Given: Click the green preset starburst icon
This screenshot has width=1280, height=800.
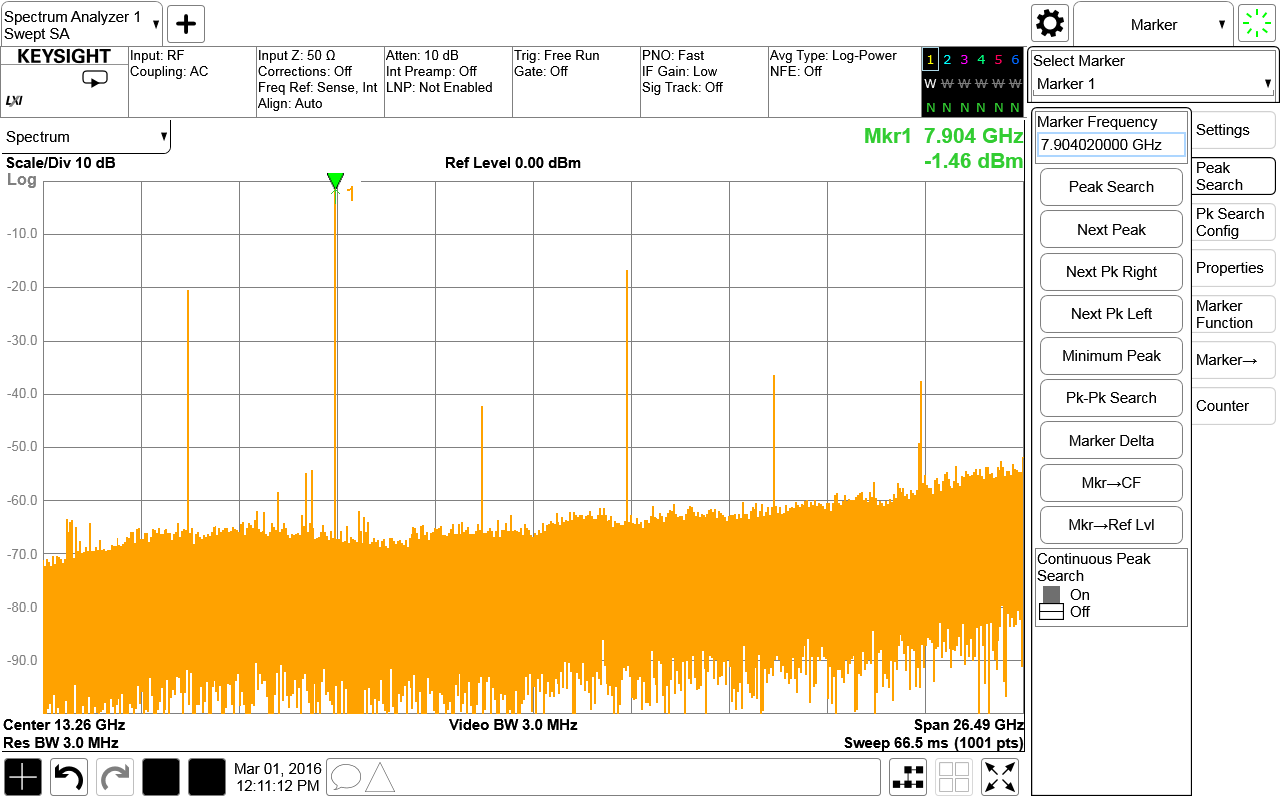Looking at the screenshot, I should (1256, 23).
